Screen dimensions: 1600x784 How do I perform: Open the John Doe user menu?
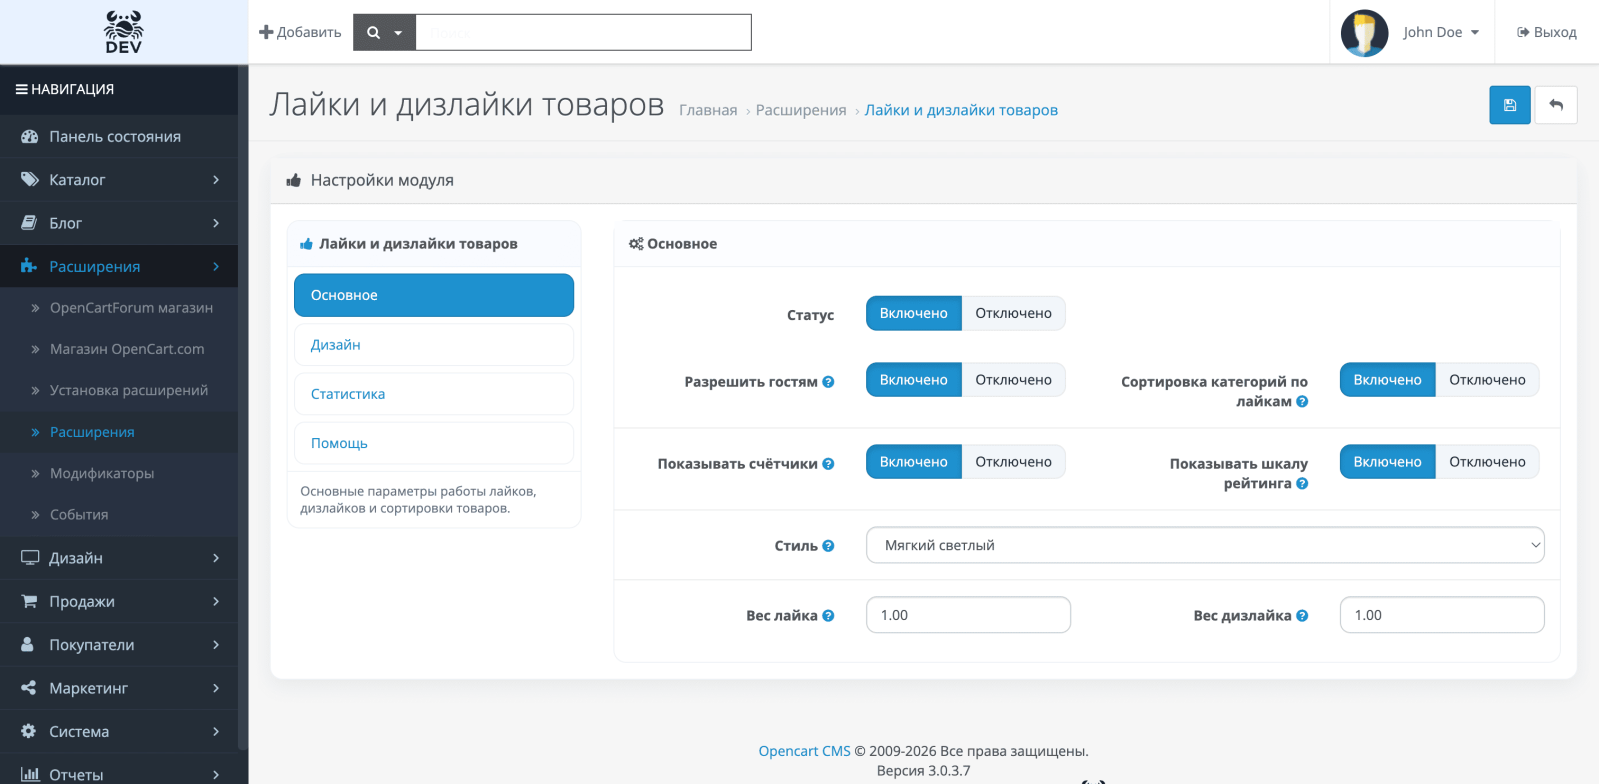(x=1441, y=32)
